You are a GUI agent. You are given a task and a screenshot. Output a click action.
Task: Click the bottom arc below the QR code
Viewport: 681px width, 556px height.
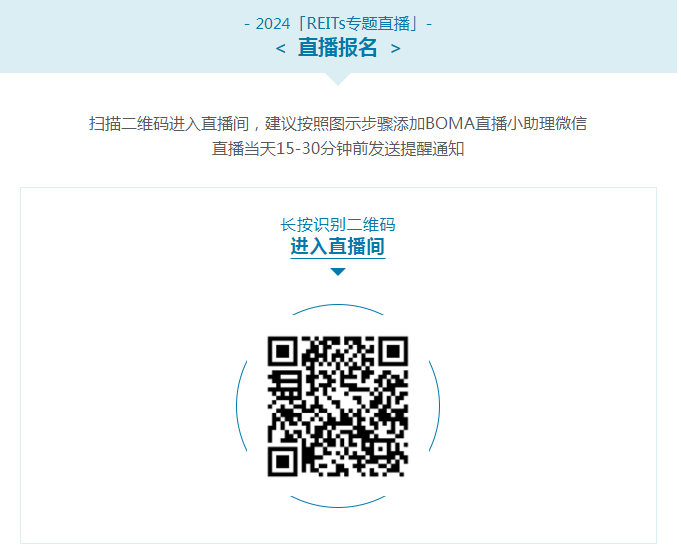338,502
